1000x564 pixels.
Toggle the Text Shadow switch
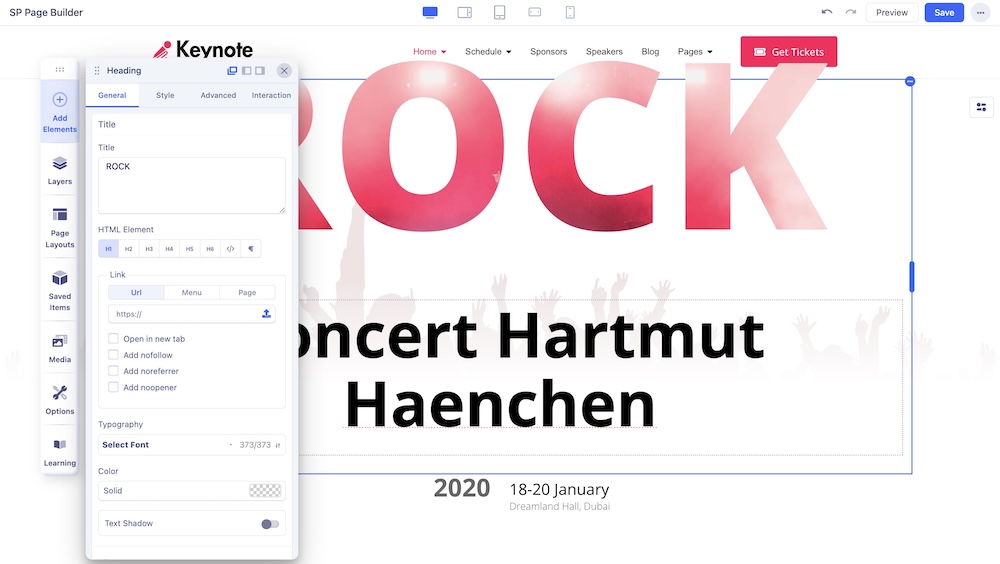[x=270, y=524]
